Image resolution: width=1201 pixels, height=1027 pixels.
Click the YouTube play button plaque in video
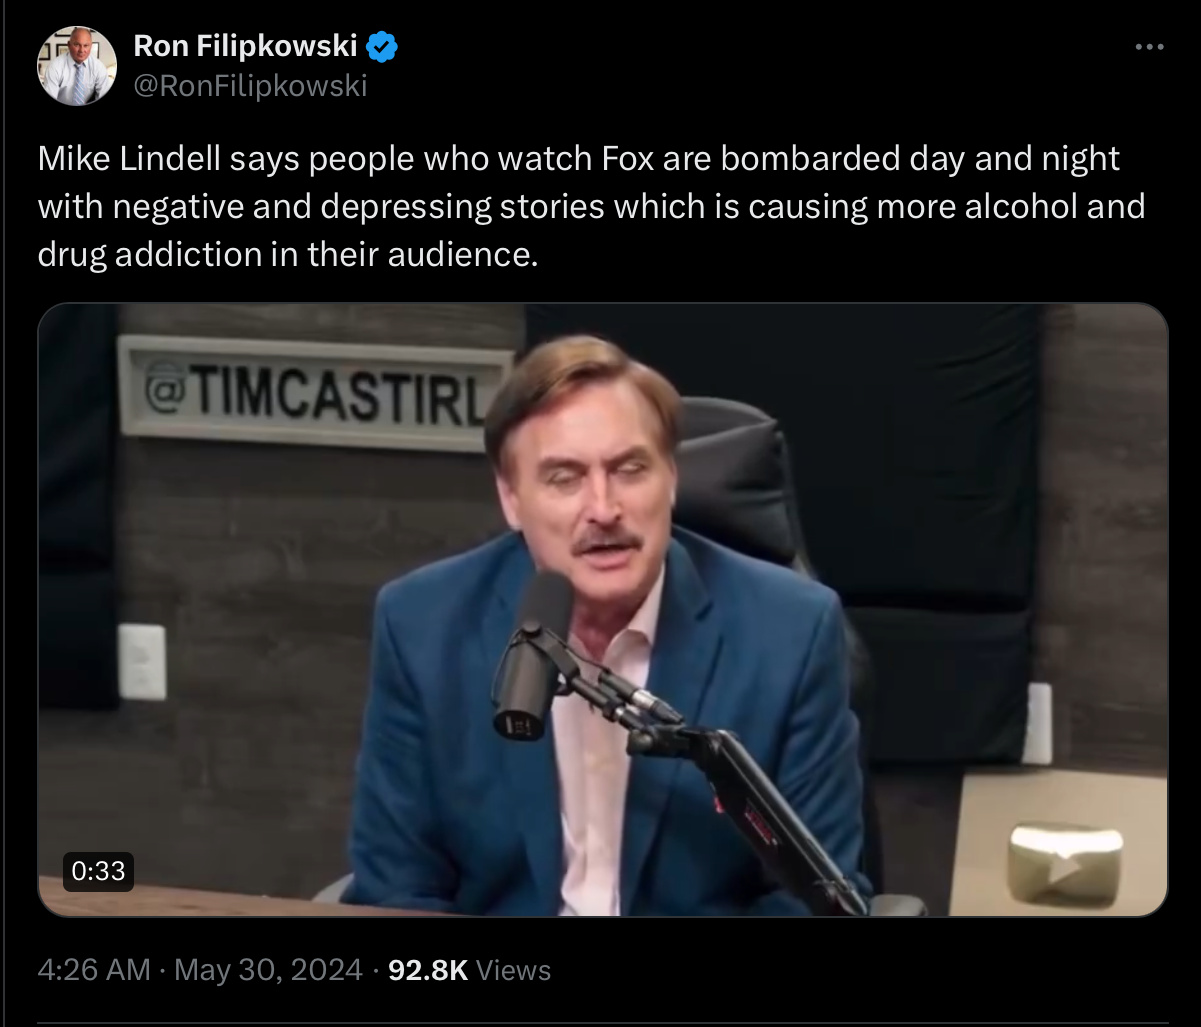tap(1066, 860)
